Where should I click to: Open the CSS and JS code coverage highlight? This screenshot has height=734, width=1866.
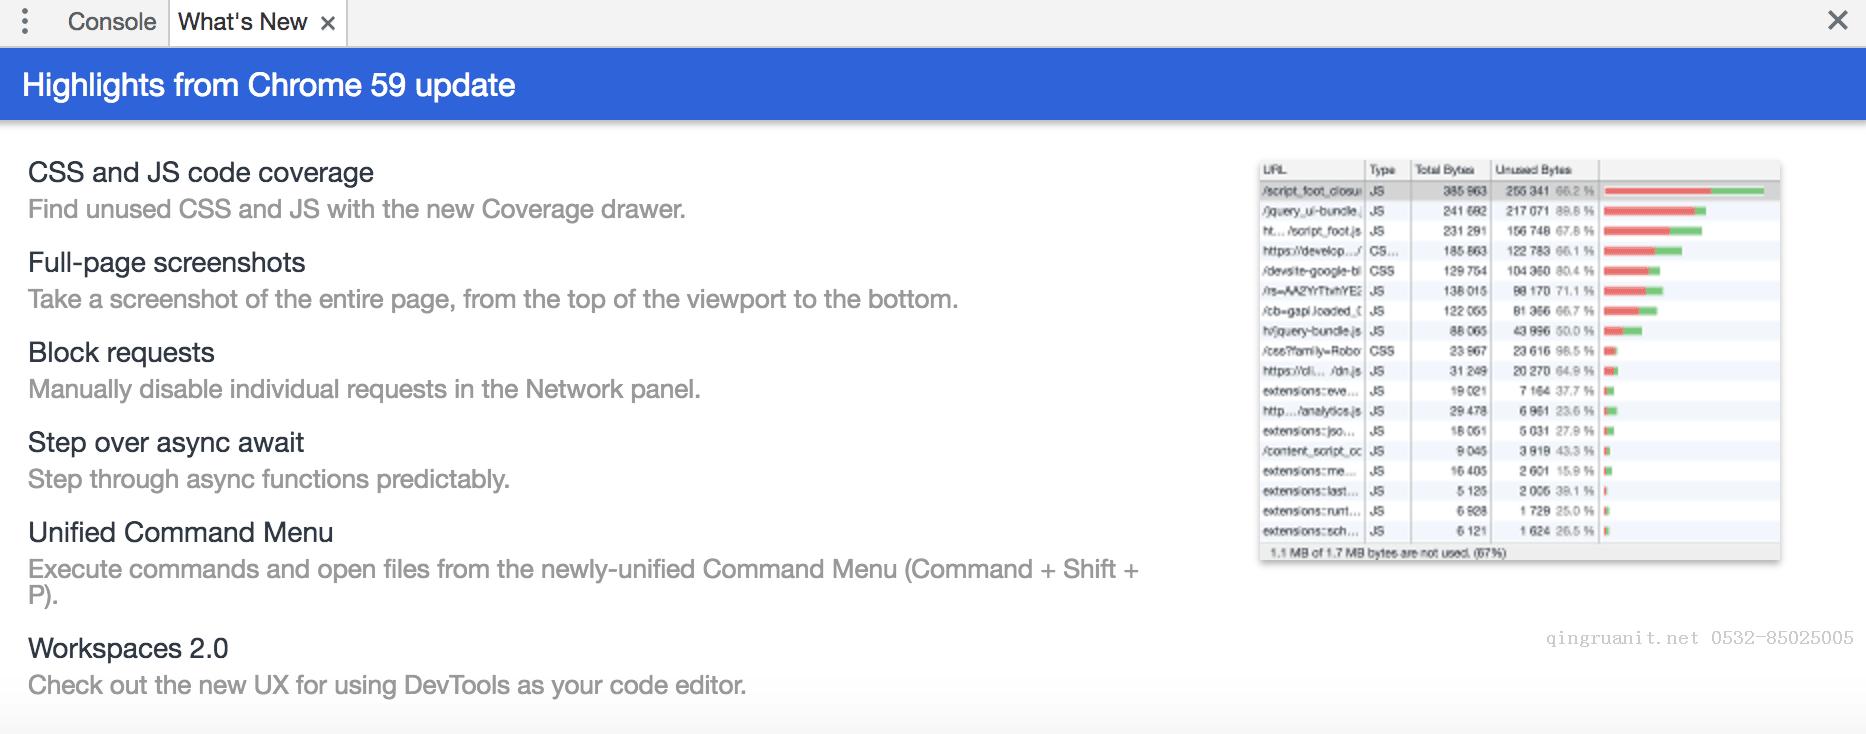201,172
